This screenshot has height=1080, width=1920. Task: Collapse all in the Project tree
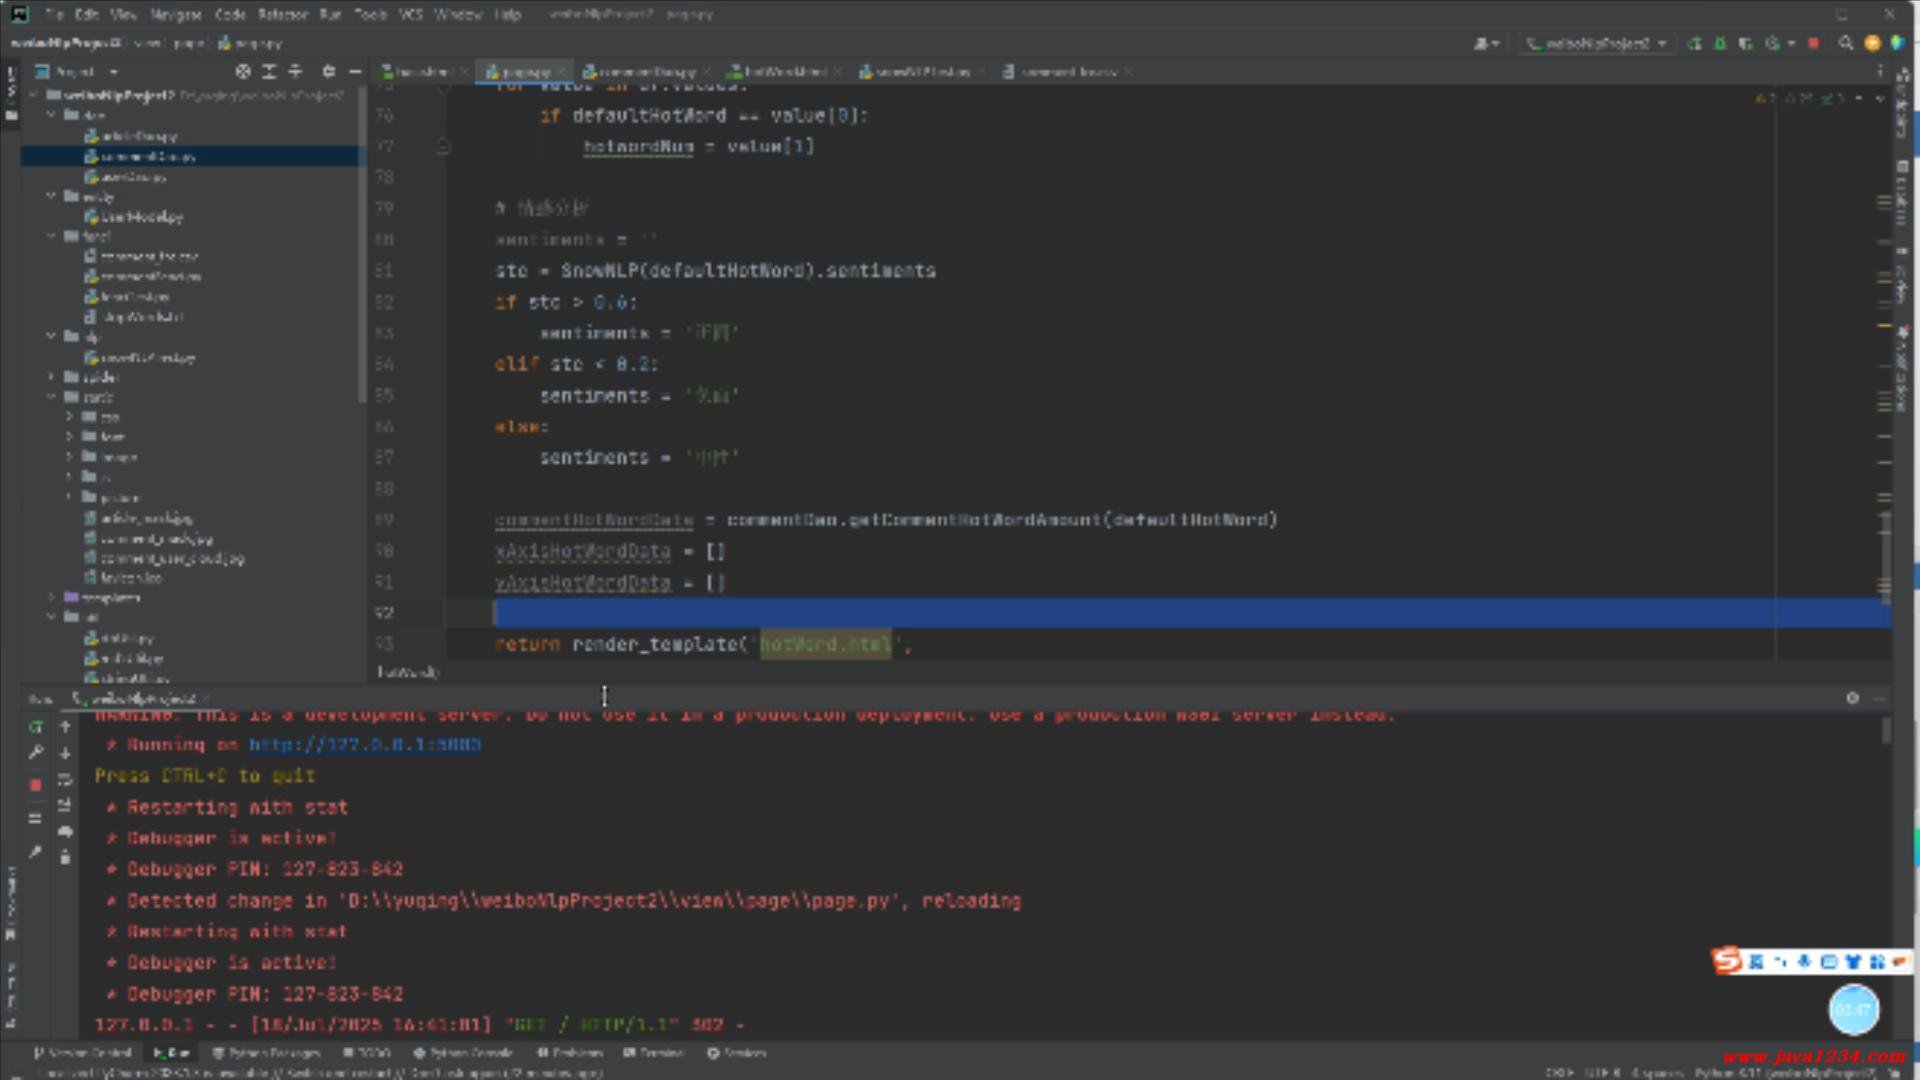pos(295,72)
